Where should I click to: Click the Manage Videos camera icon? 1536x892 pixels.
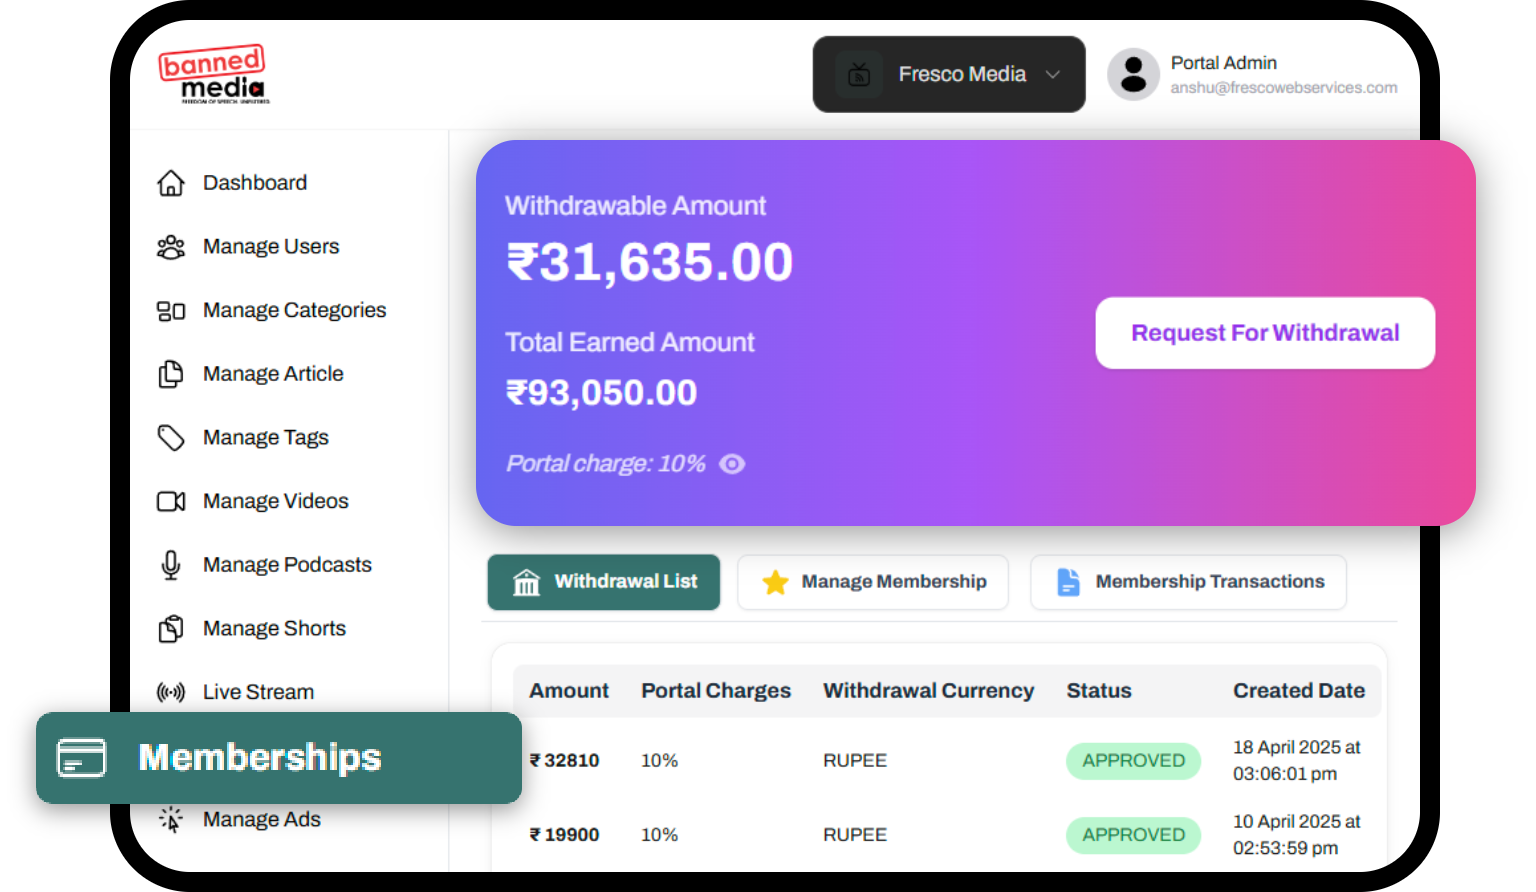(171, 501)
